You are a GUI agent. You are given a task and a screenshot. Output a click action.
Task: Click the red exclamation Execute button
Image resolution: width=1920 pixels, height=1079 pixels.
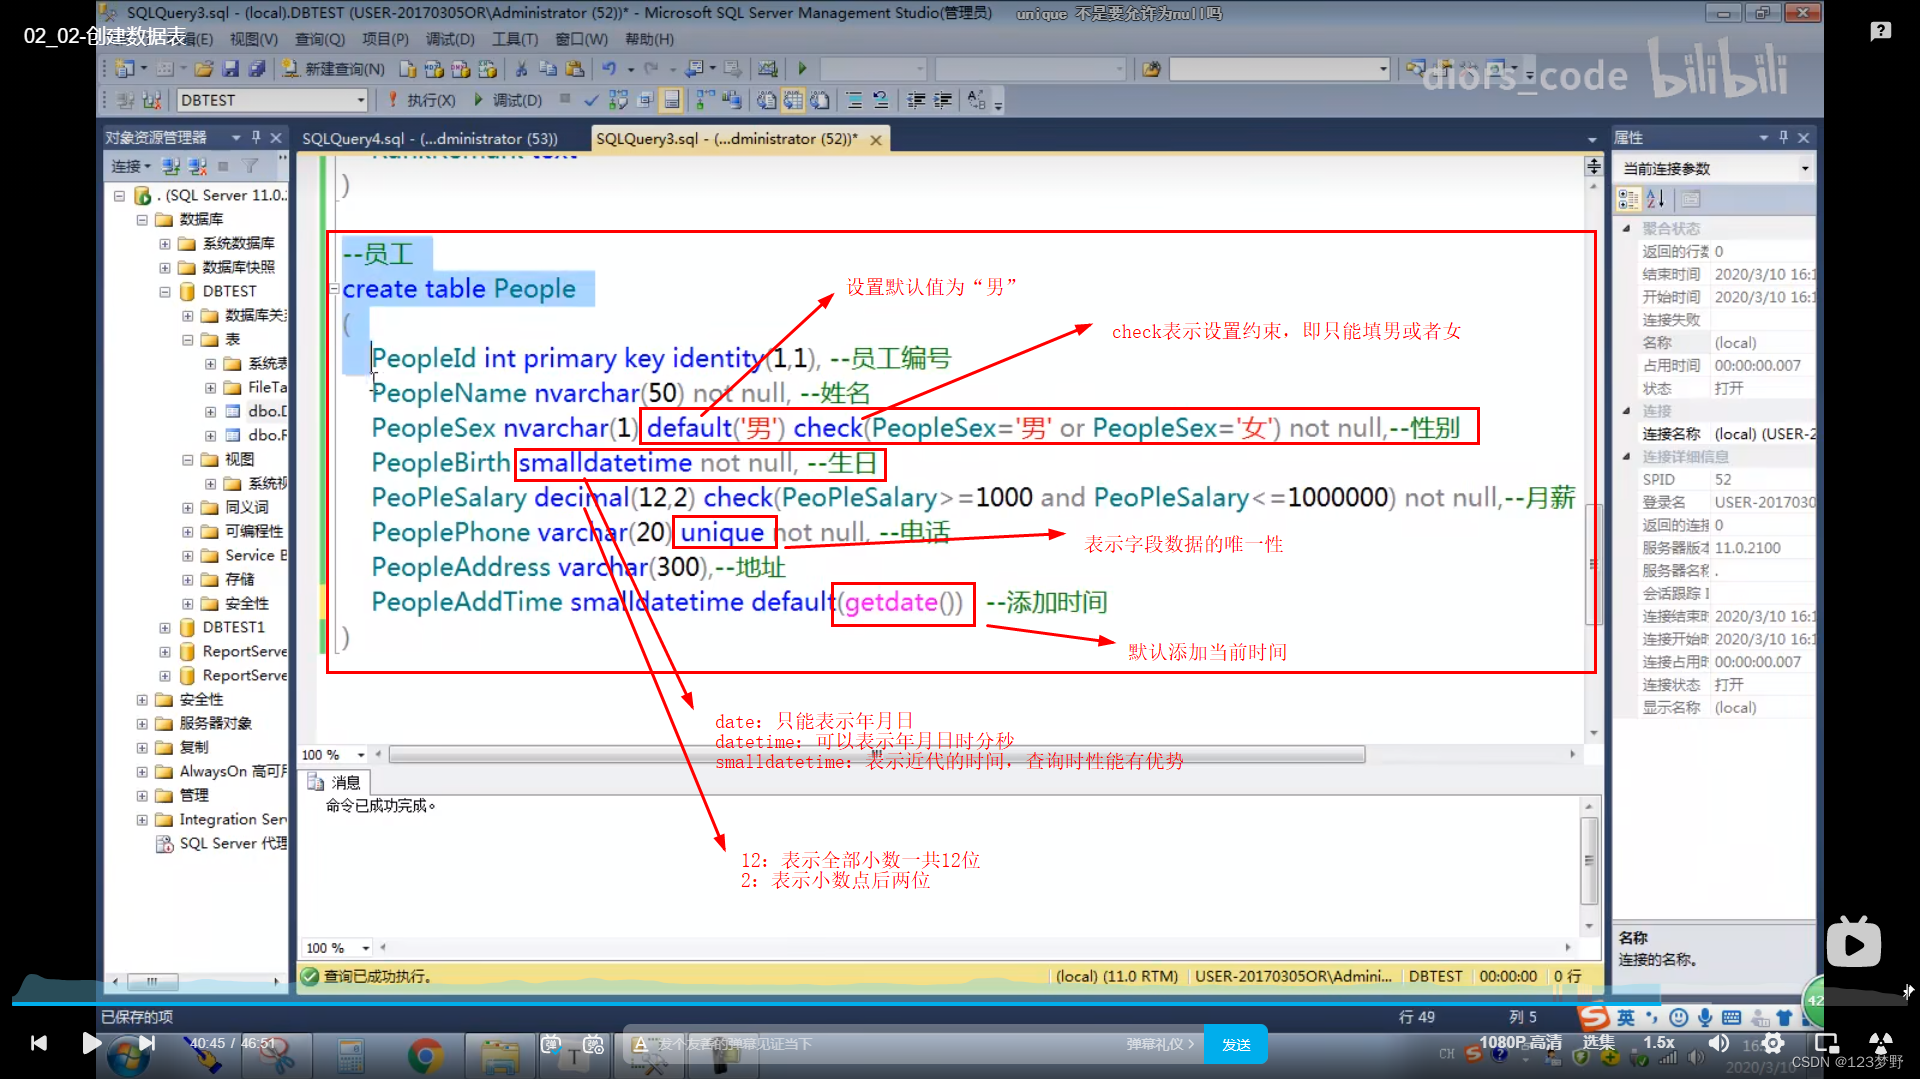point(421,100)
